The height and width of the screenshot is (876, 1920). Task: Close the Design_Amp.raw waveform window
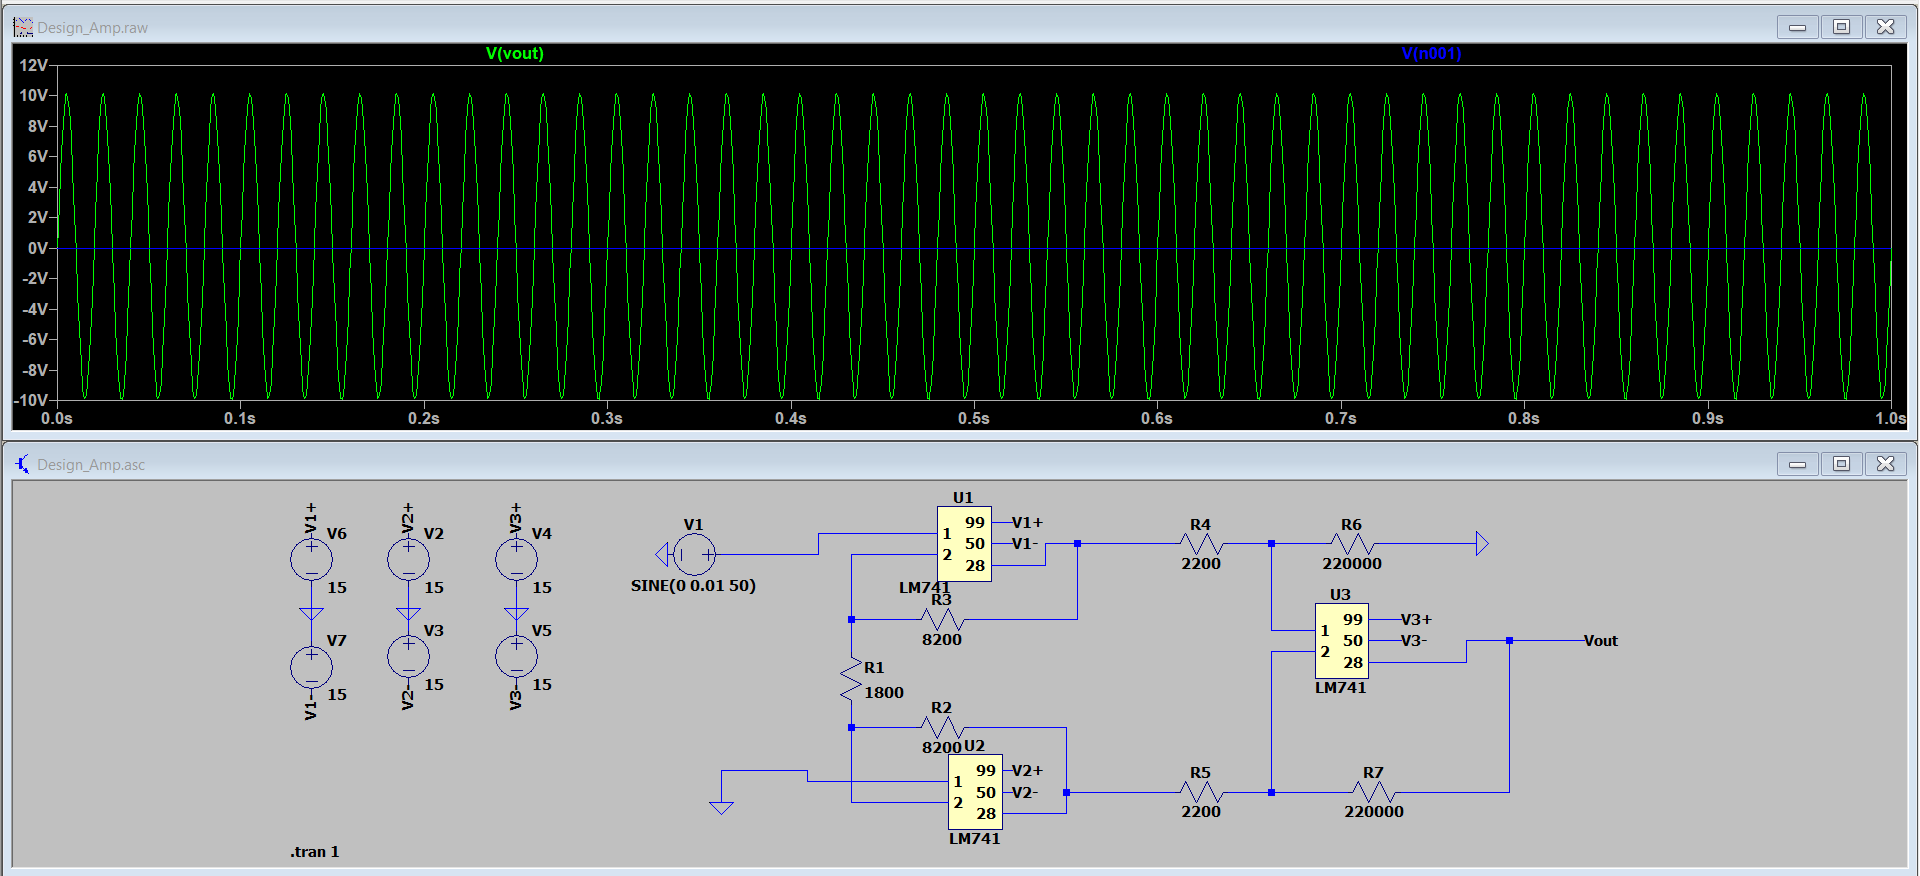1885,27
